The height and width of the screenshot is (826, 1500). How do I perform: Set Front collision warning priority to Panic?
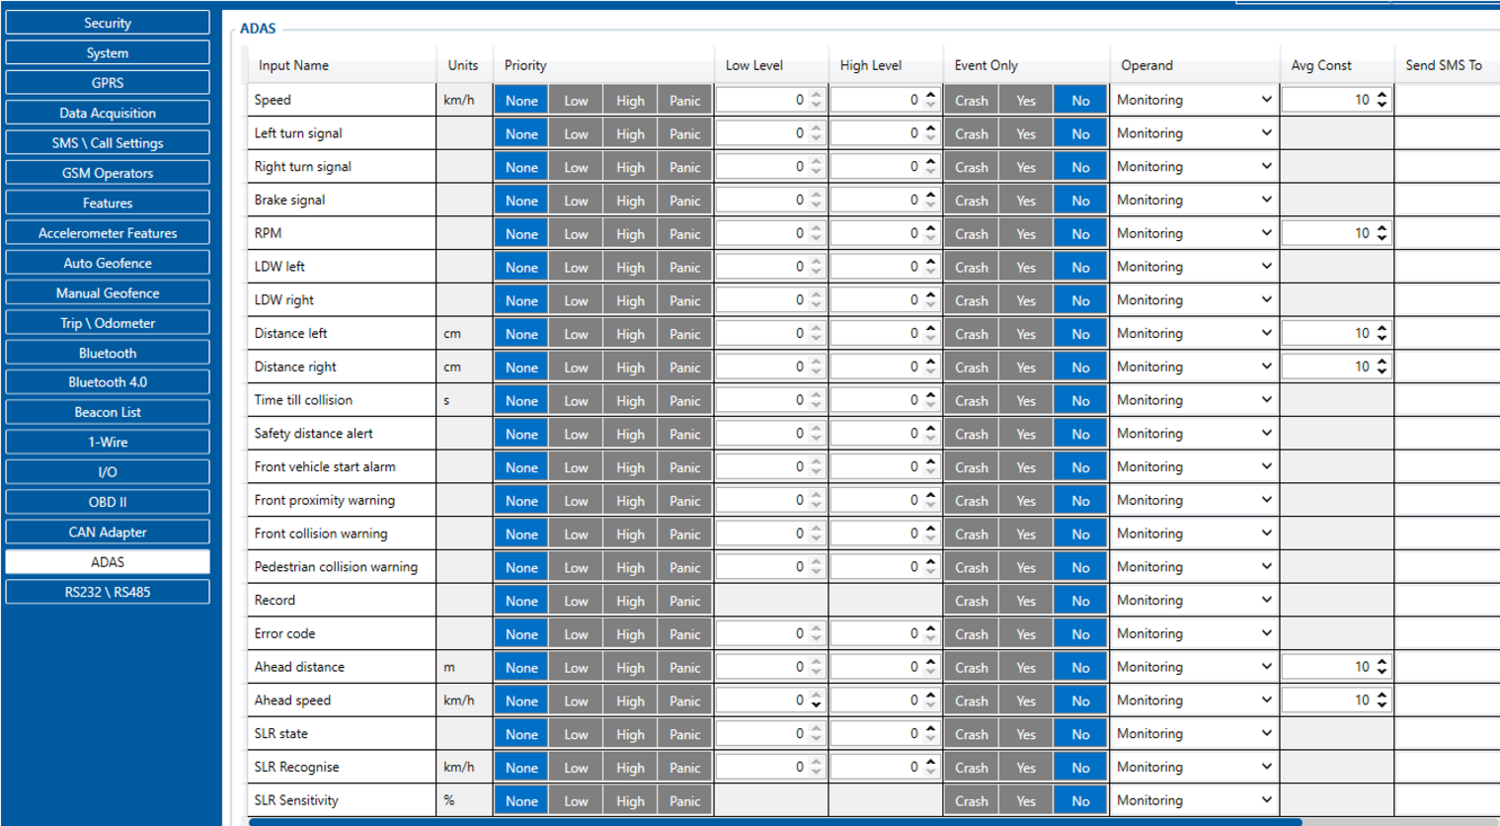coord(685,533)
